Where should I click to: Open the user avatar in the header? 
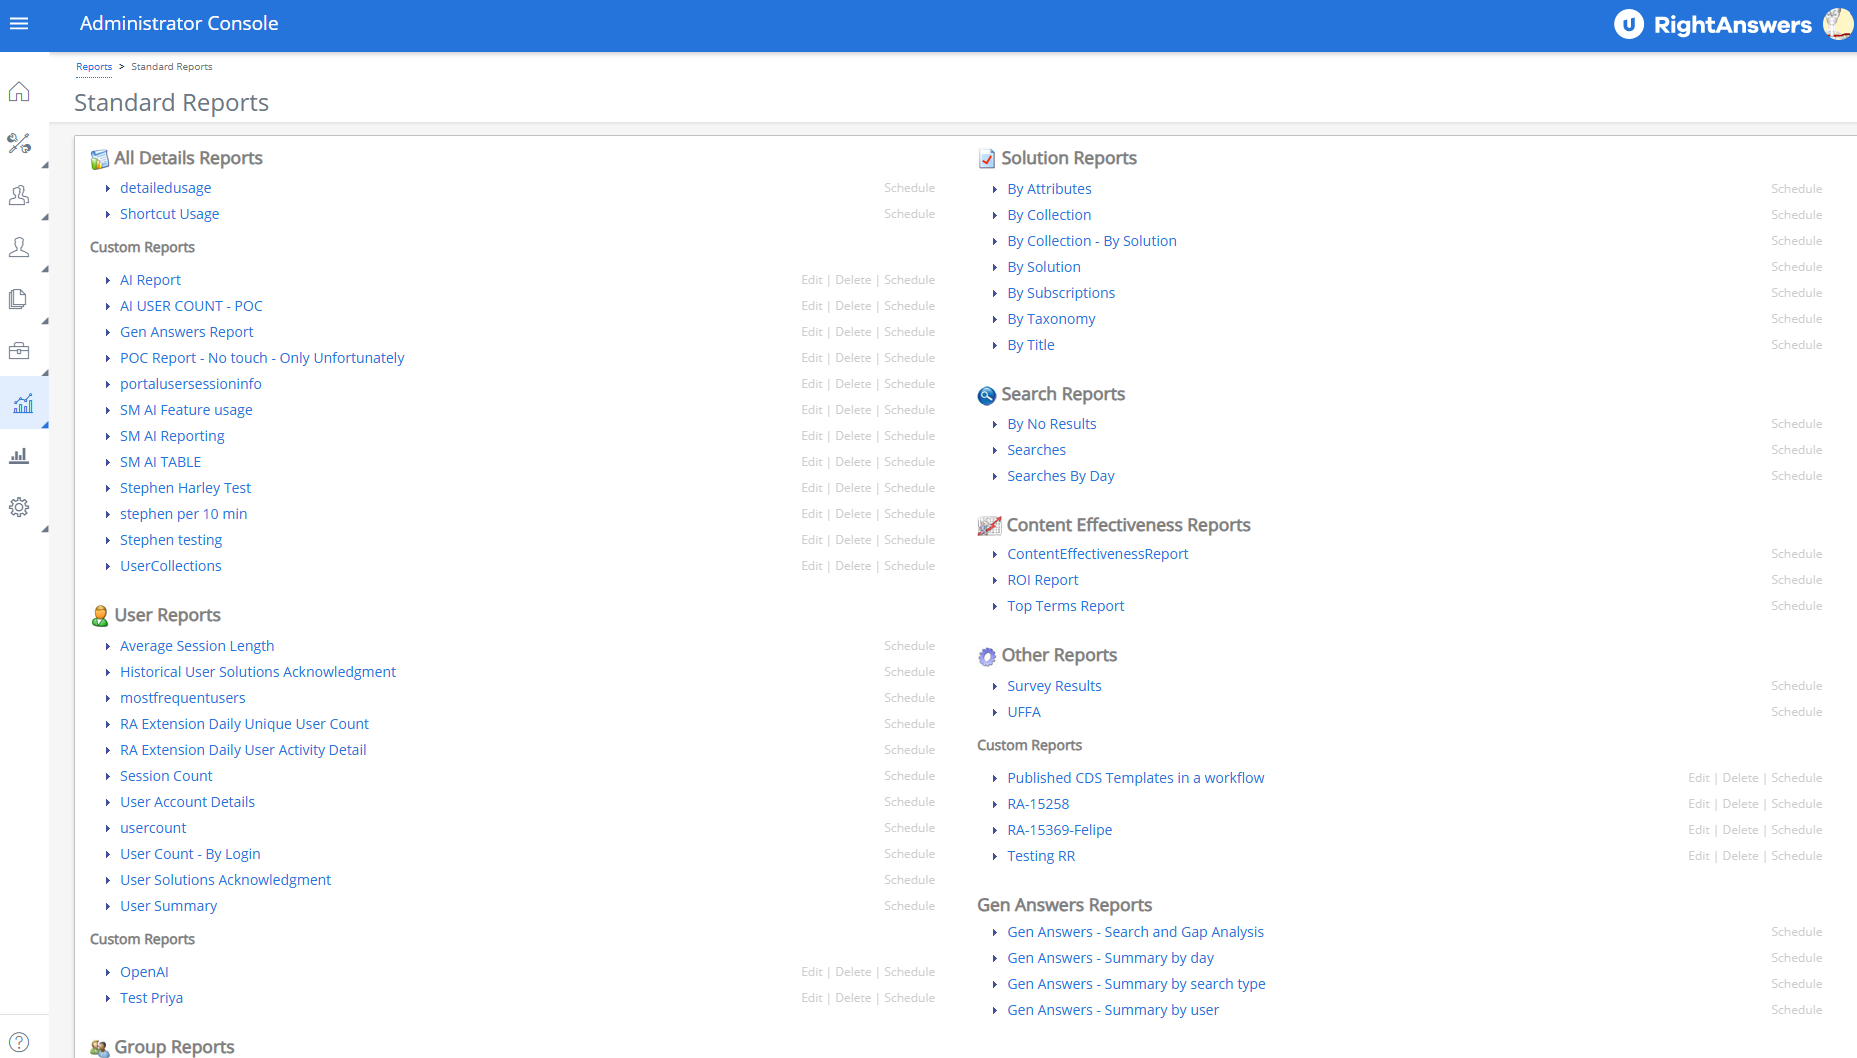coord(1837,23)
